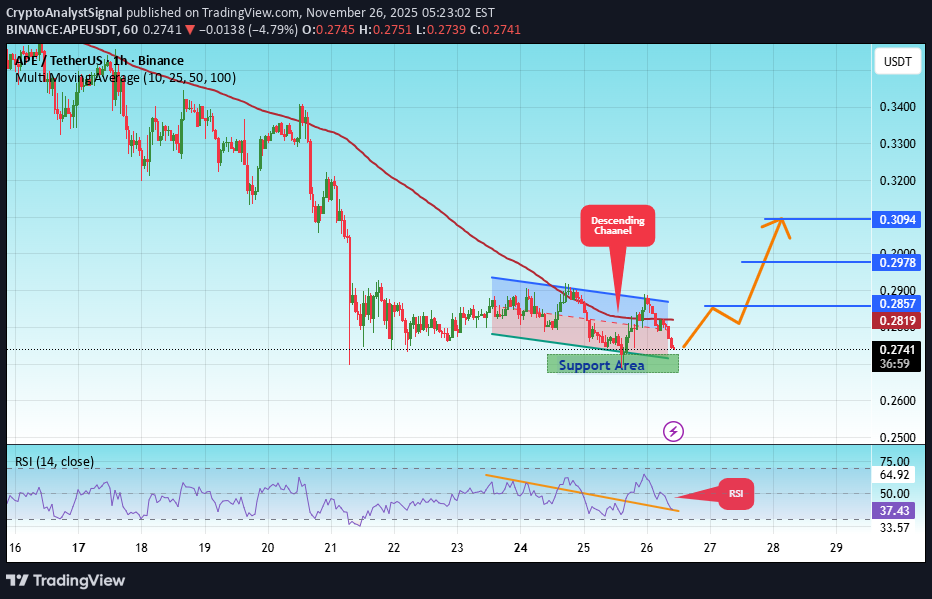Click the TradingView logo in the bottom corner
Screen dimensions: 932x599
click(x=67, y=580)
